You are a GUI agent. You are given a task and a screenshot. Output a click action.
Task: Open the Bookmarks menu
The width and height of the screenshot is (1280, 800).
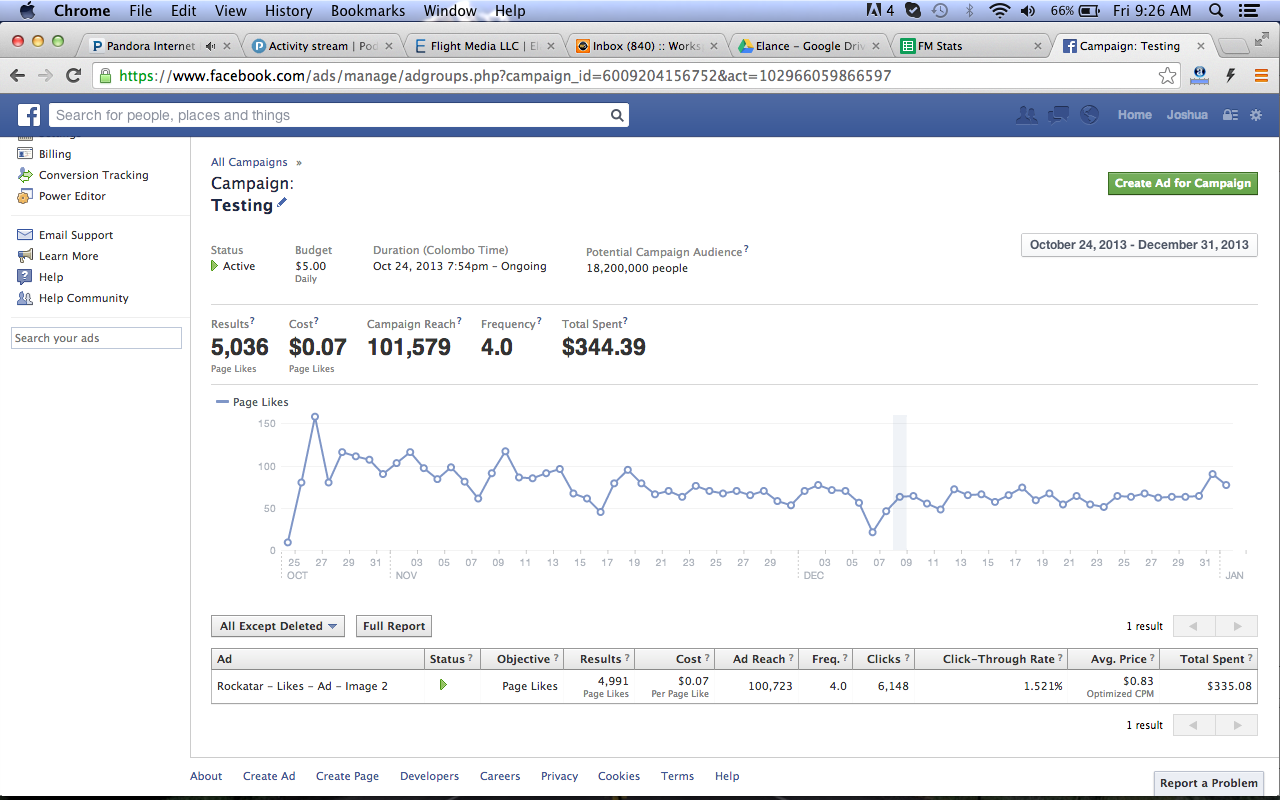click(368, 11)
